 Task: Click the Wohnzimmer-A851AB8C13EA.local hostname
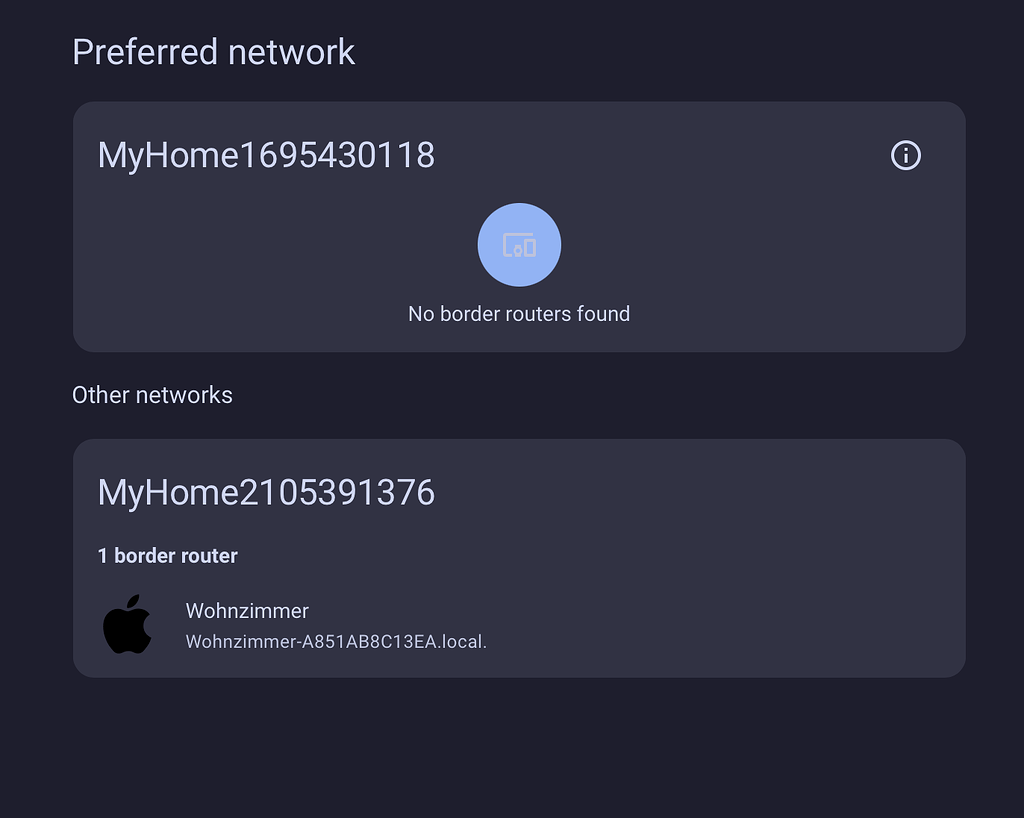tap(337, 641)
